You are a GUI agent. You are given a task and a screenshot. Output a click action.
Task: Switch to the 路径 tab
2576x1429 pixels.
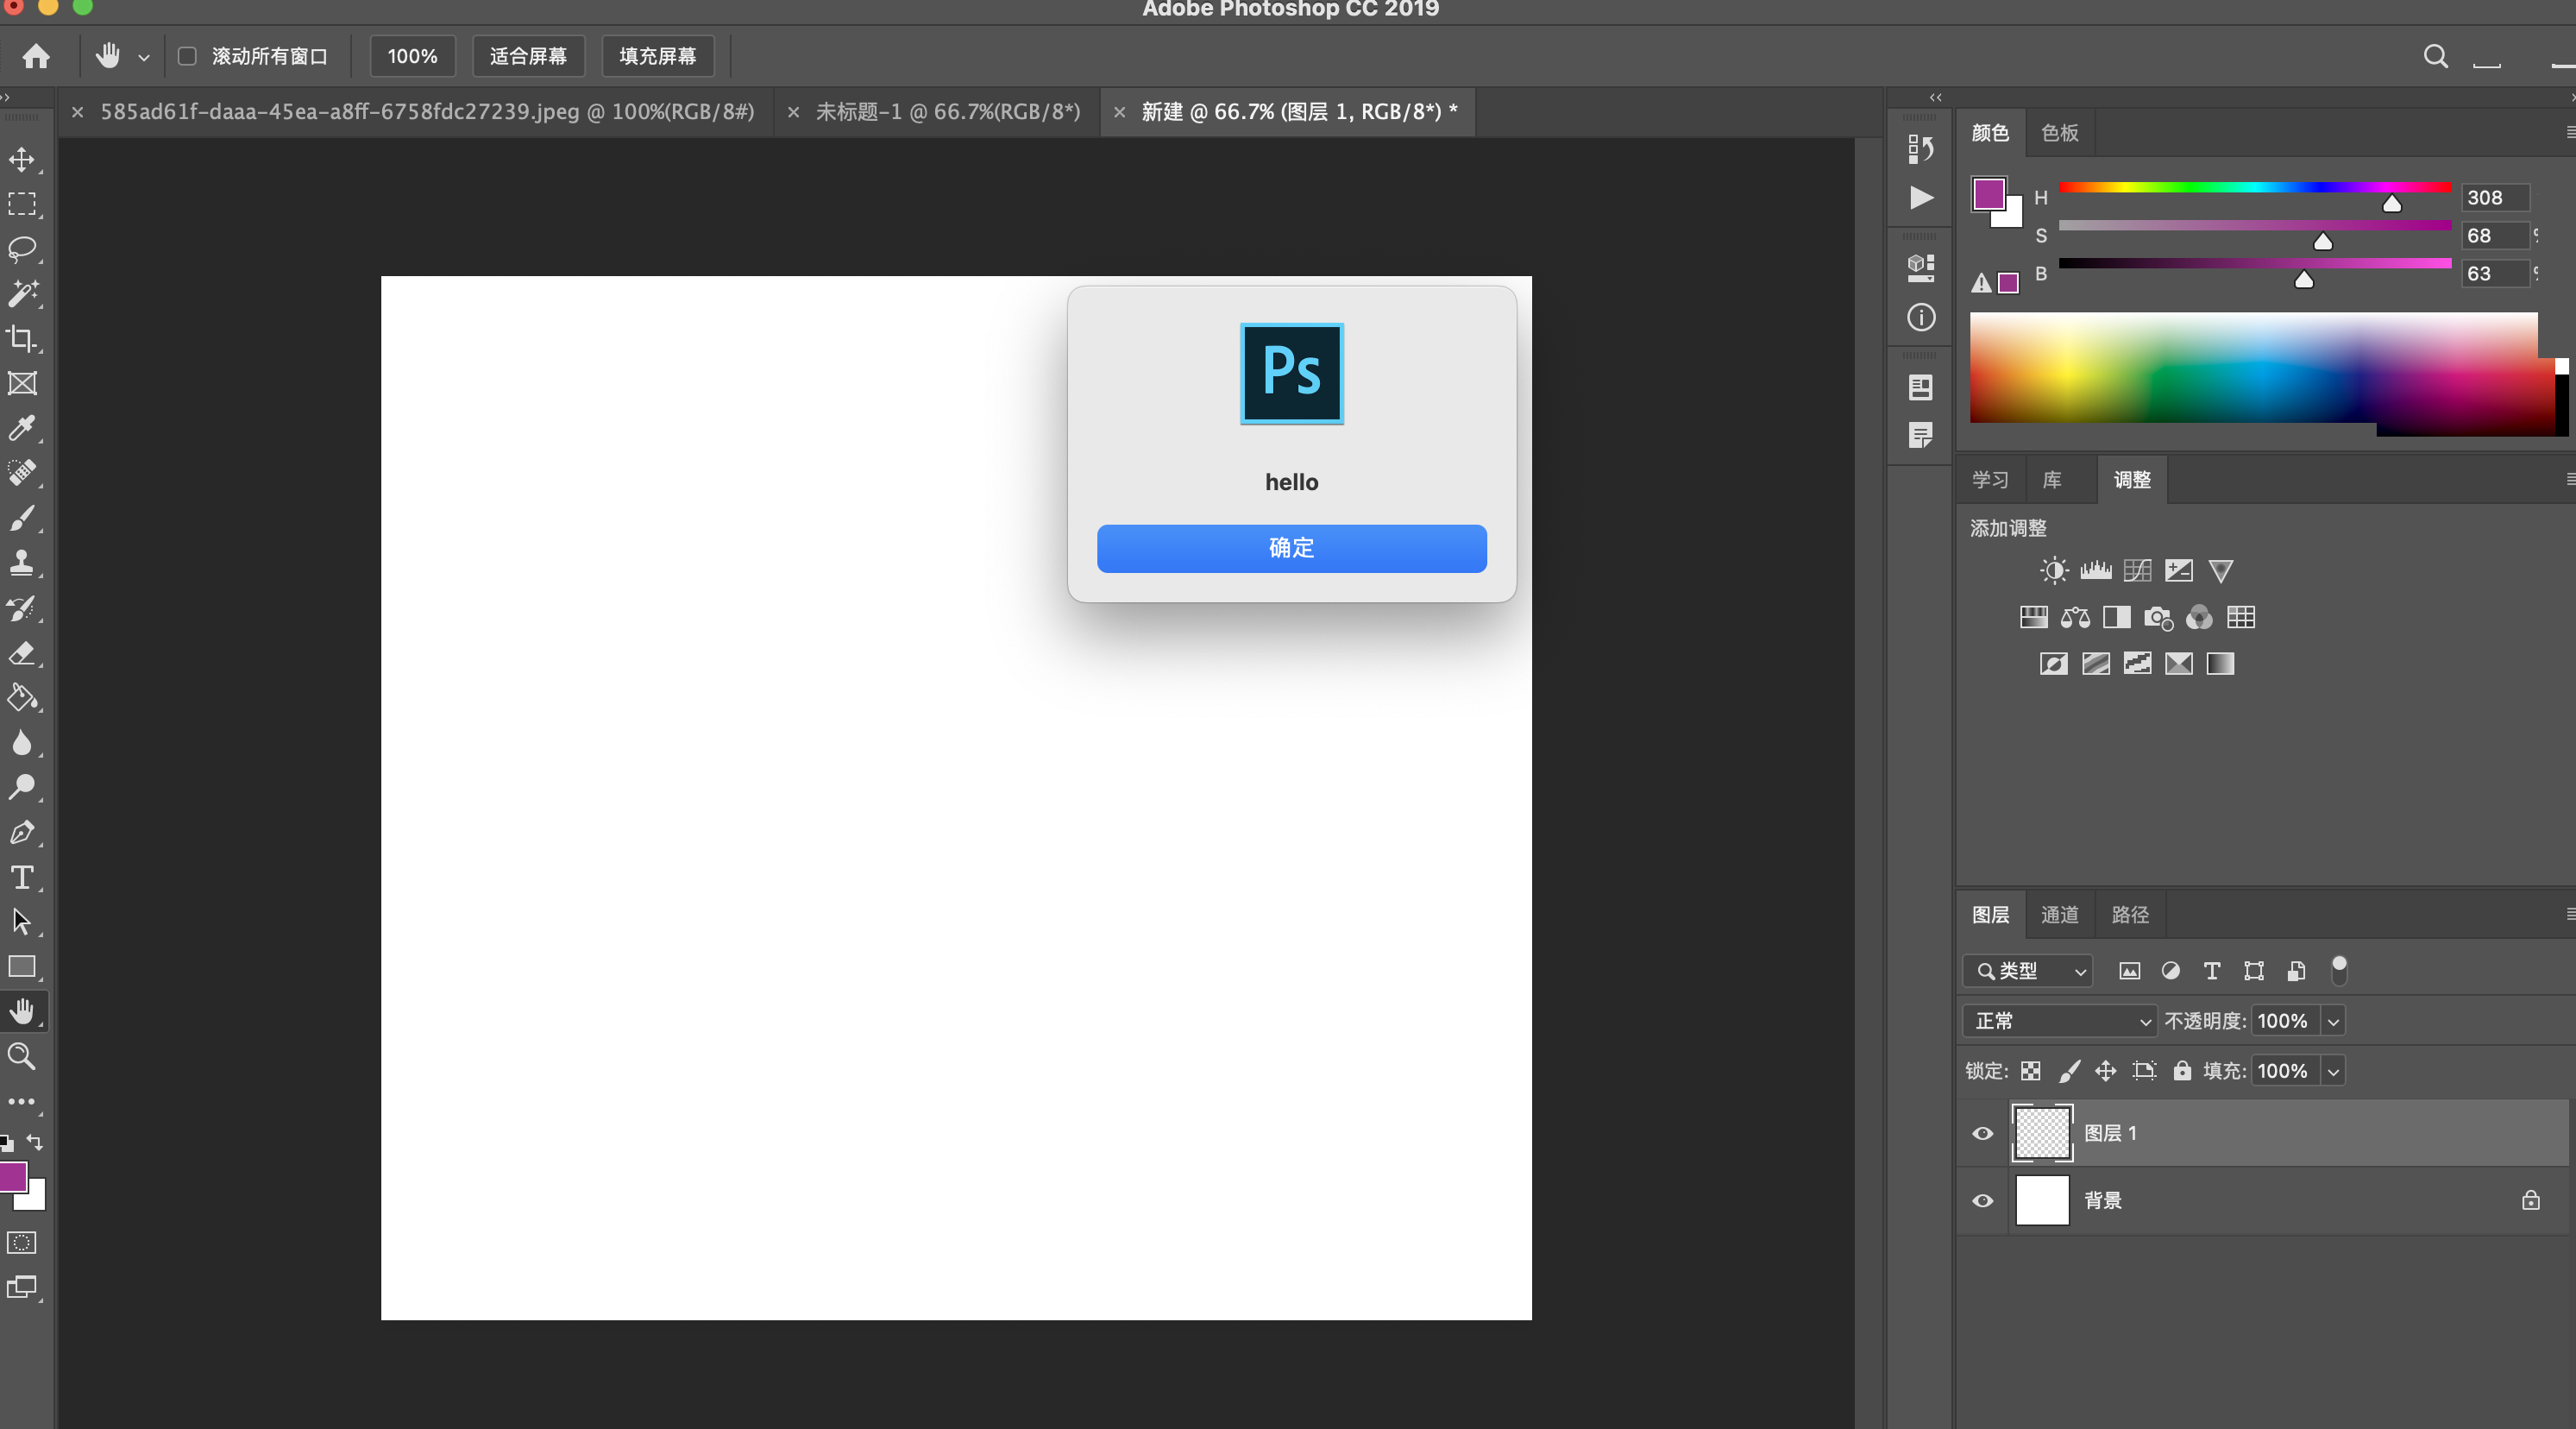(x=2130, y=915)
